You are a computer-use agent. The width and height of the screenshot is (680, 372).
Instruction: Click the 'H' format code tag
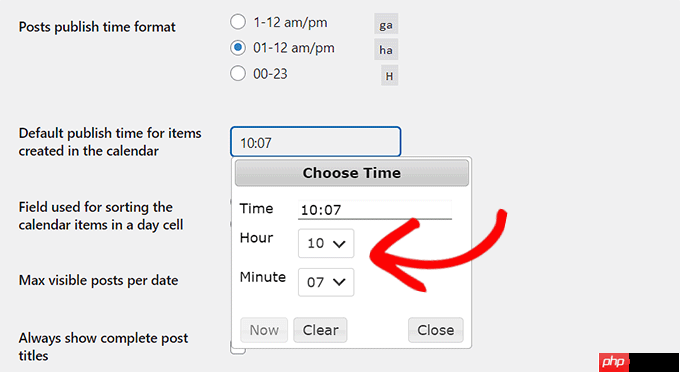coord(389,76)
